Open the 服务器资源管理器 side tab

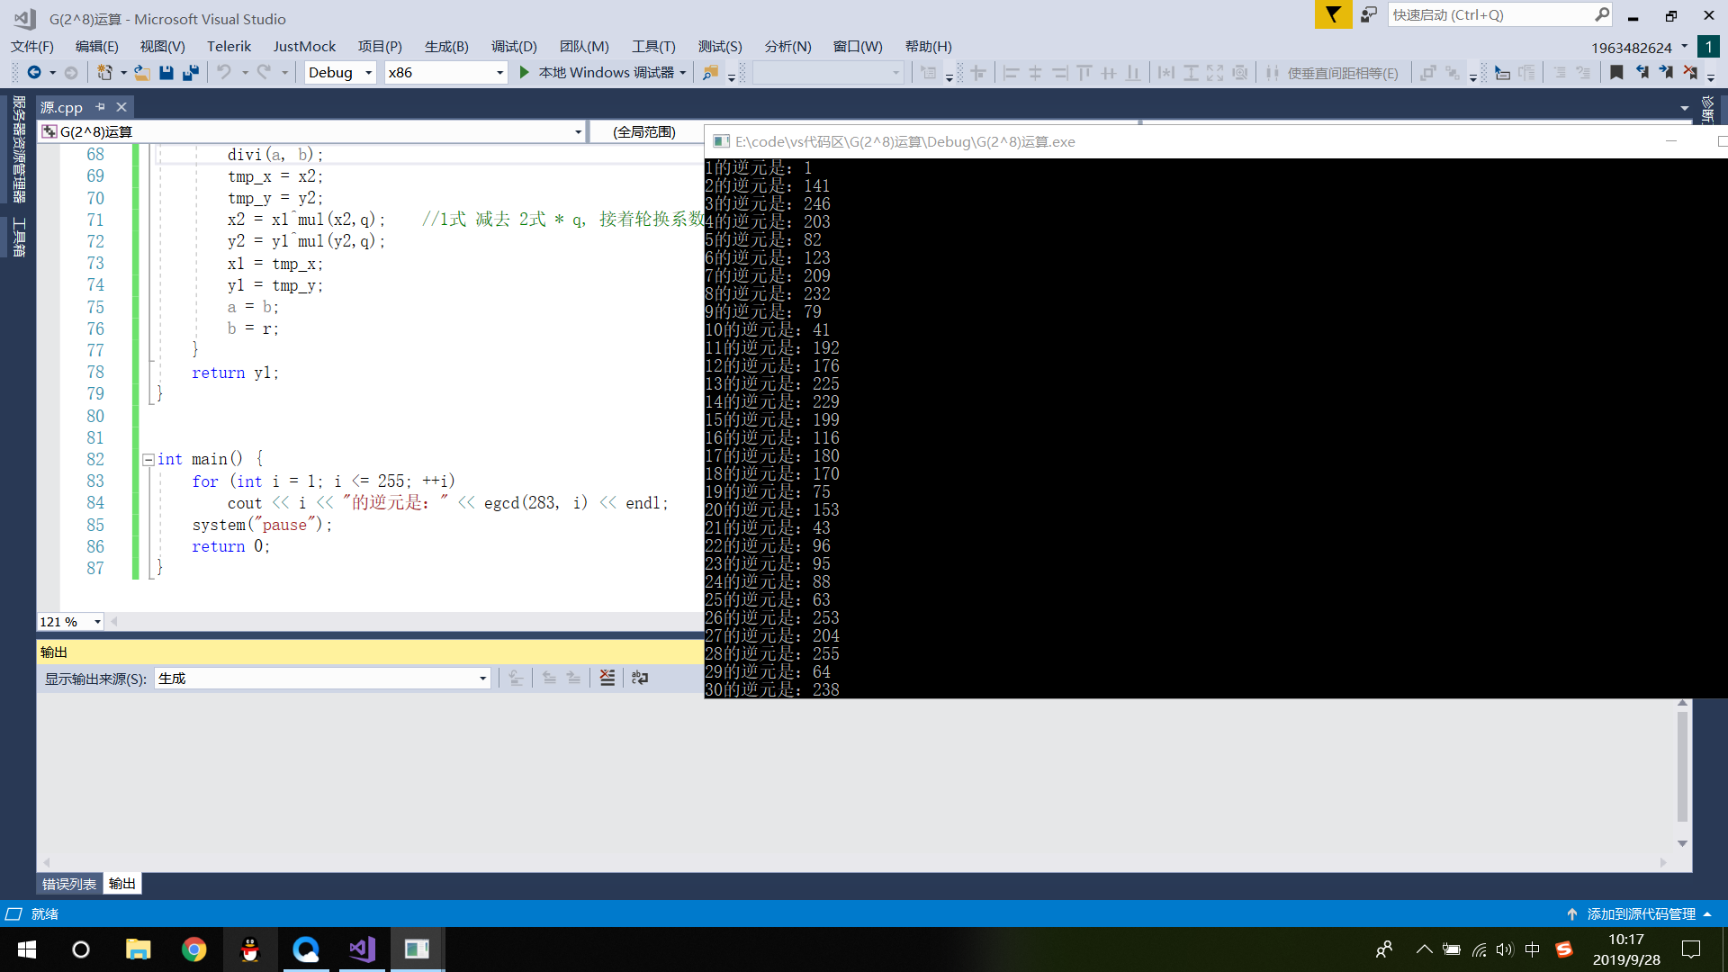pyautogui.click(x=18, y=149)
